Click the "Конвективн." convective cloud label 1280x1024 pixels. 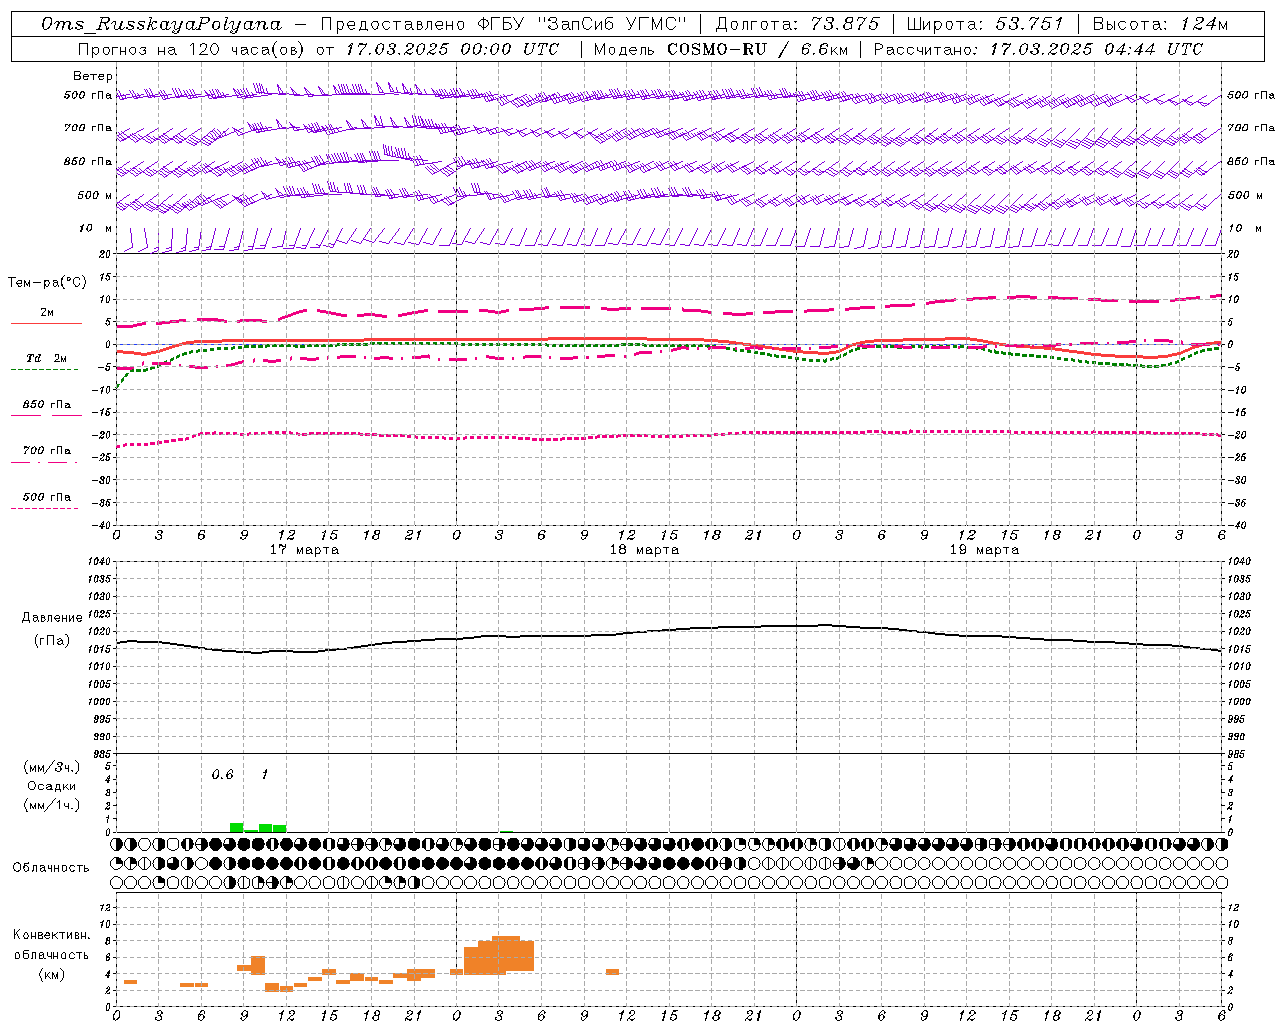[51, 934]
